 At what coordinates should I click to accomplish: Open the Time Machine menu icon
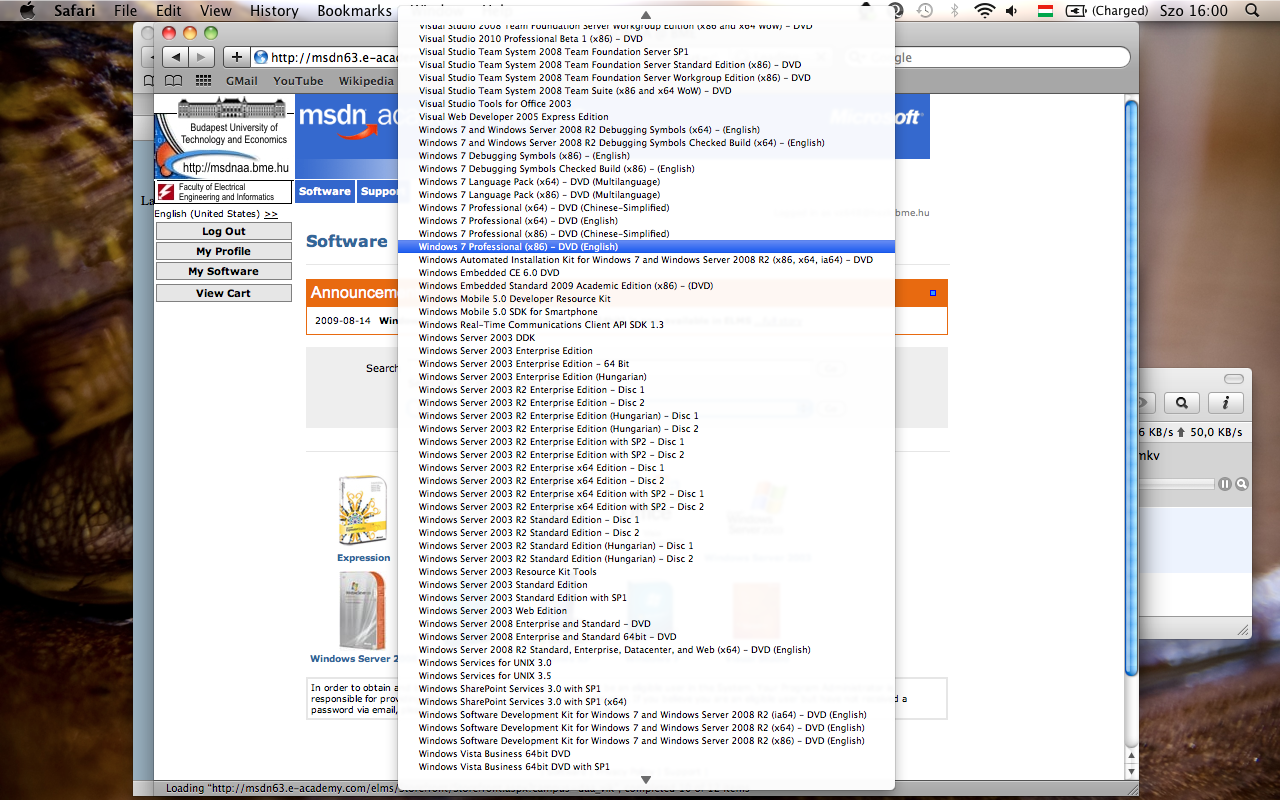point(926,11)
